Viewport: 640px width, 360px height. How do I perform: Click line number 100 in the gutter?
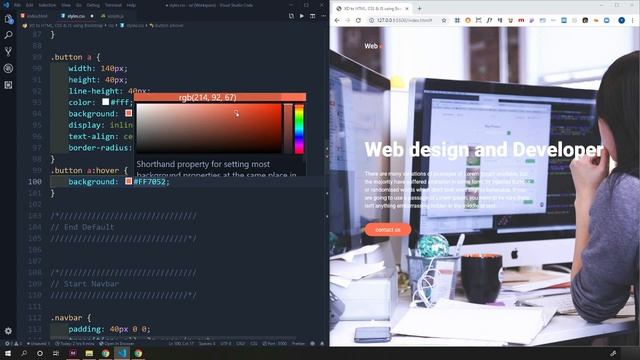tap(35, 182)
